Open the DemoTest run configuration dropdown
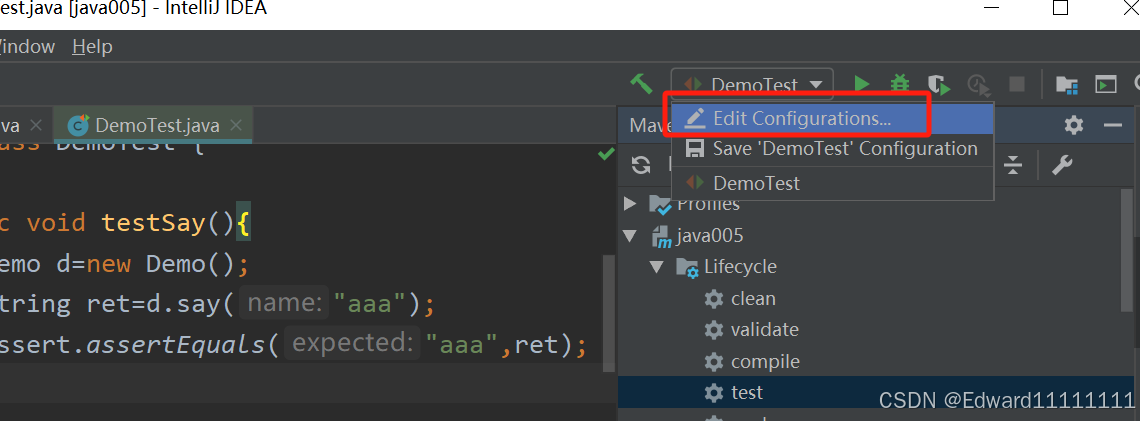This screenshot has width=1140, height=421. point(752,84)
